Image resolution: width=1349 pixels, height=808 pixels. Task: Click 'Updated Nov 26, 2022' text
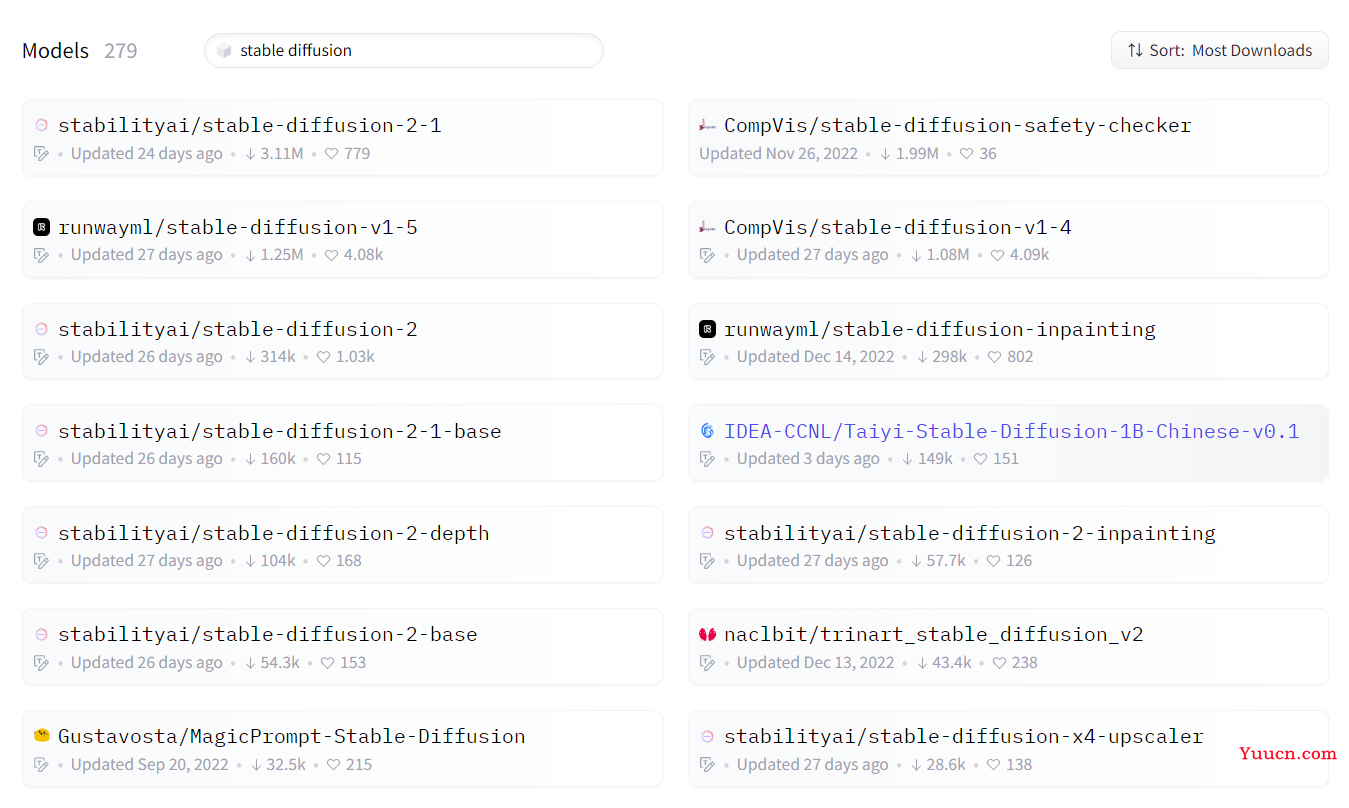pyautogui.click(x=780, y=154)
